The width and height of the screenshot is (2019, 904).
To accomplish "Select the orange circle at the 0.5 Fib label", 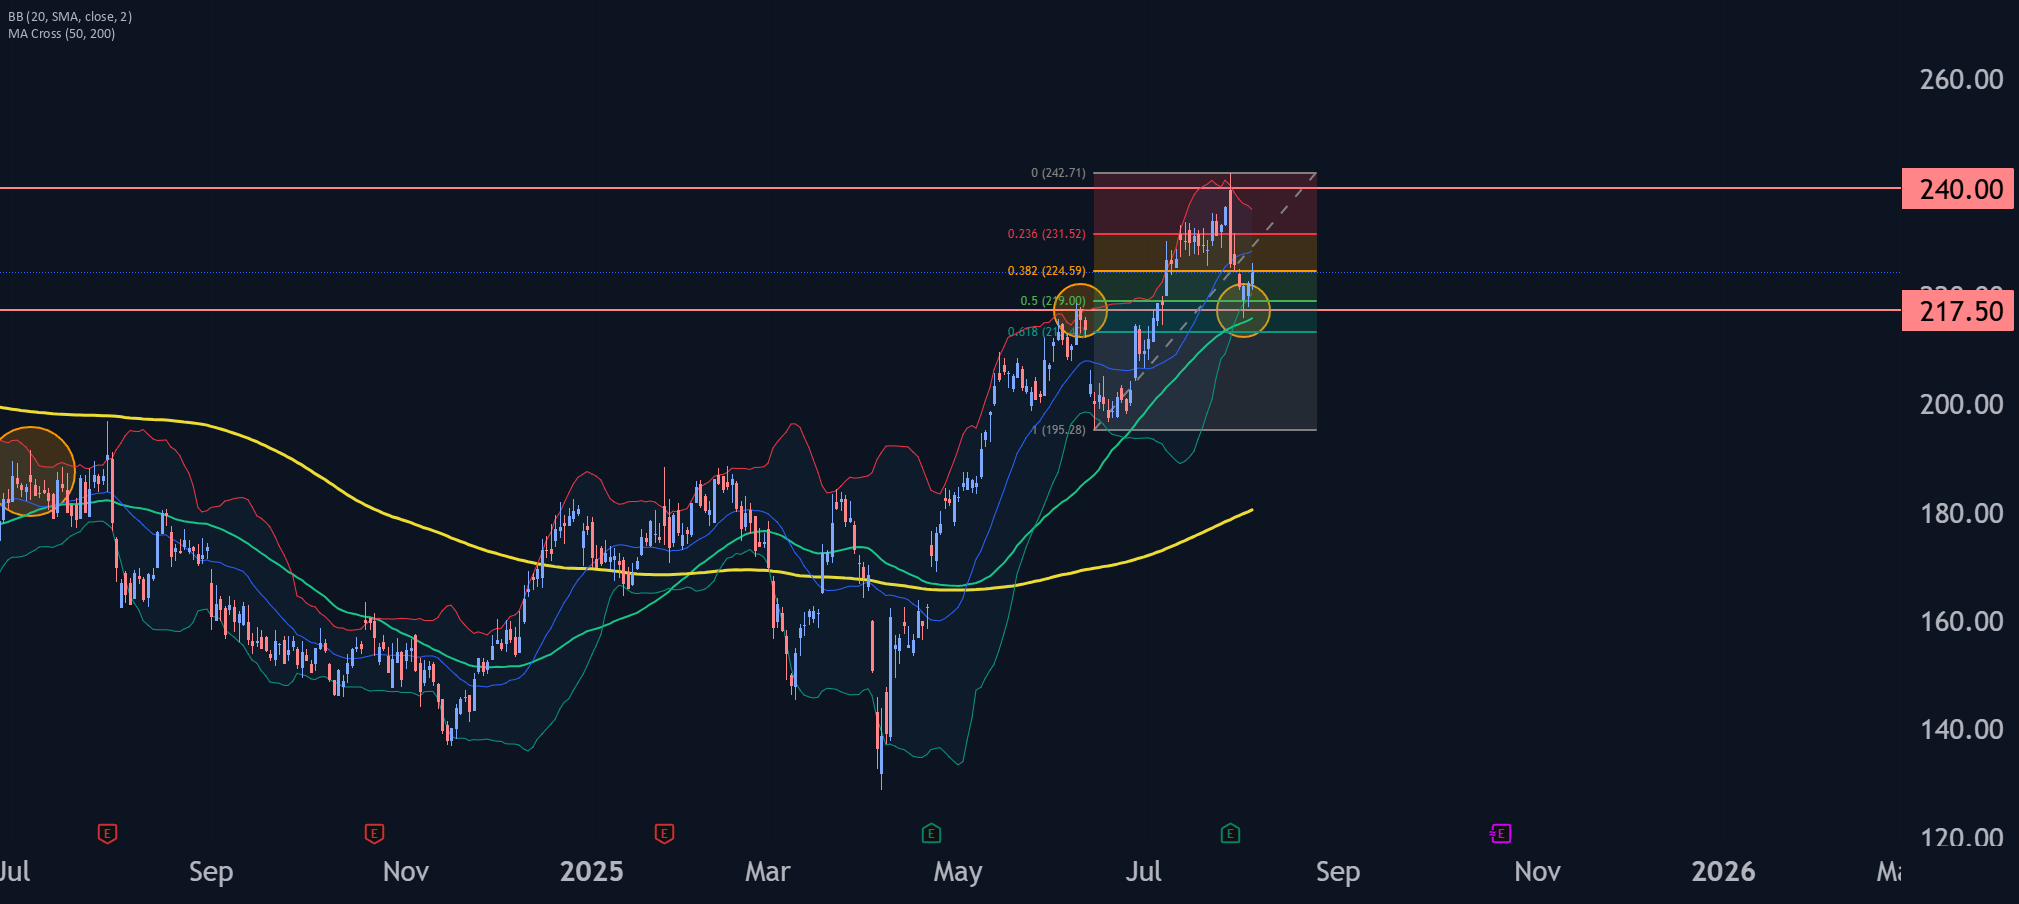I will pos(1080,310).
